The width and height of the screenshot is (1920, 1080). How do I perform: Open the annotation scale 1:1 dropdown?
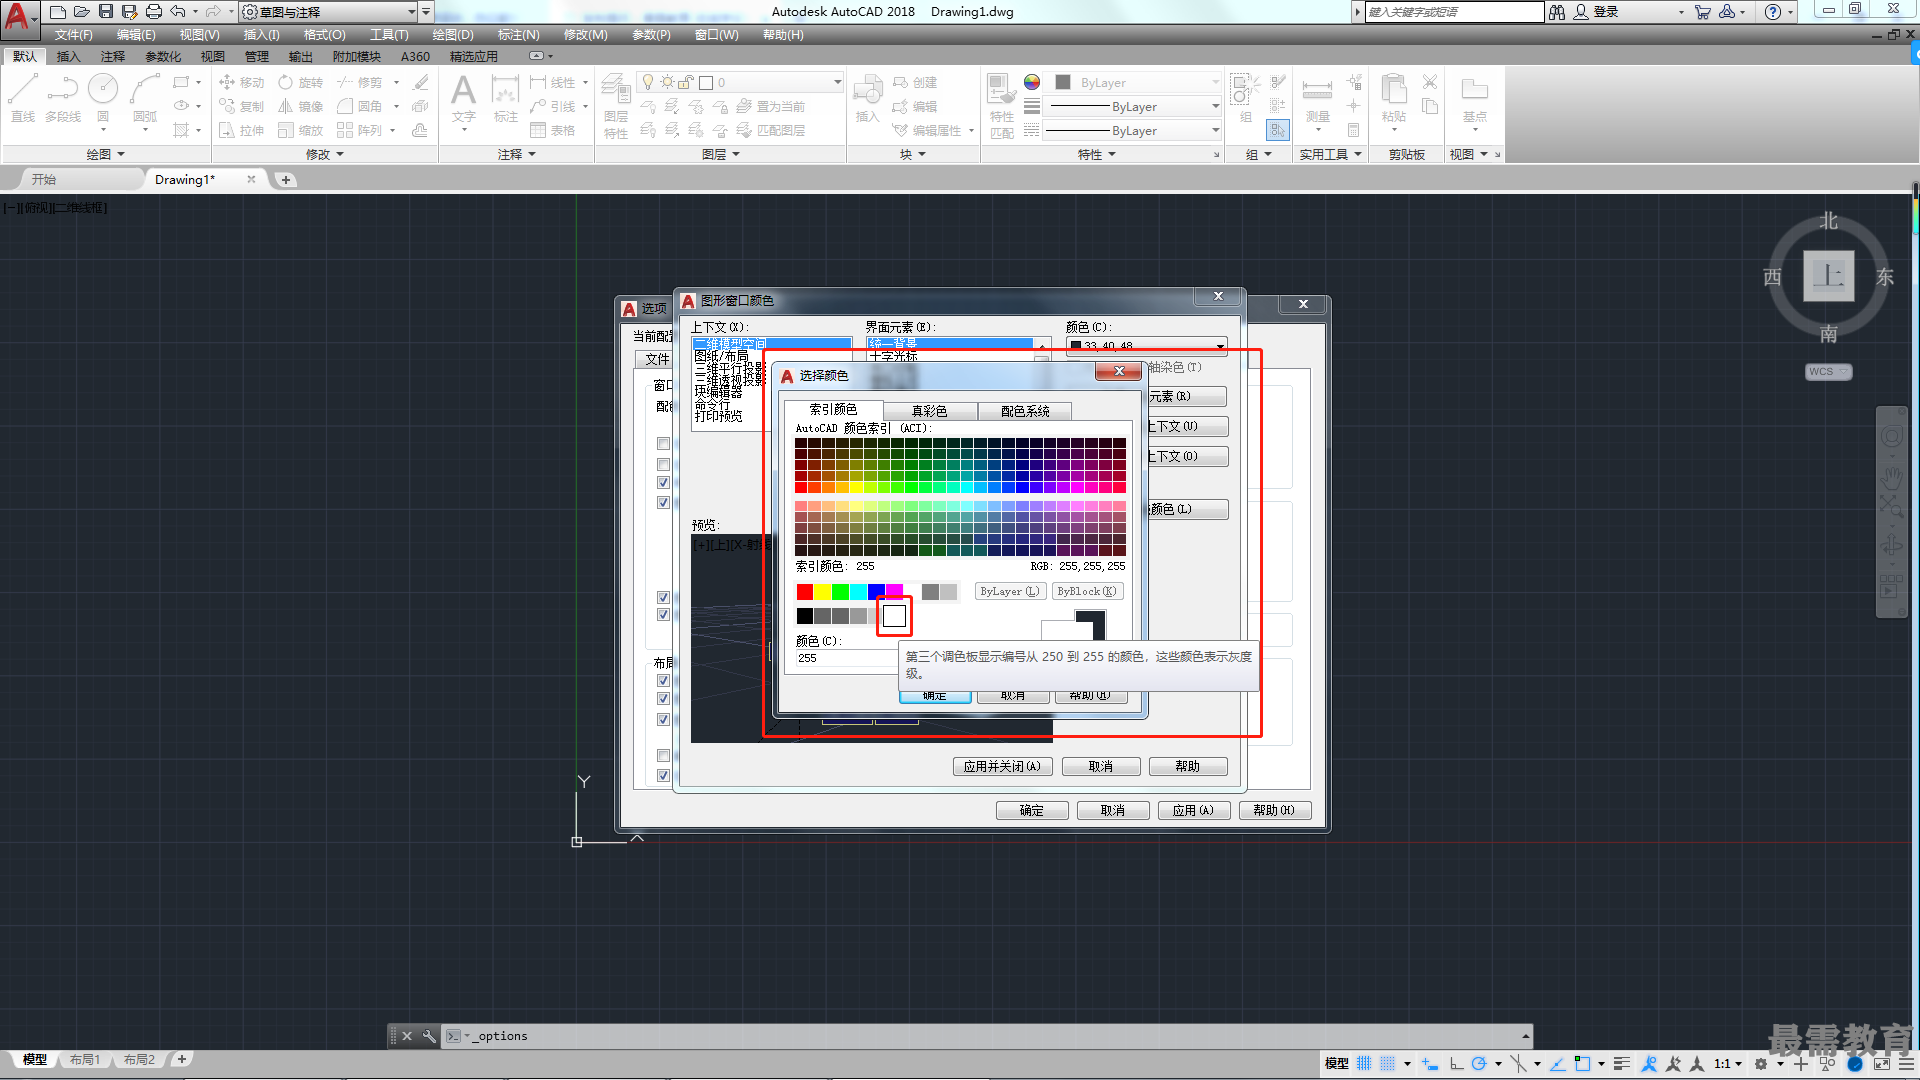pyautogui.click(x=1728, y=1064)
